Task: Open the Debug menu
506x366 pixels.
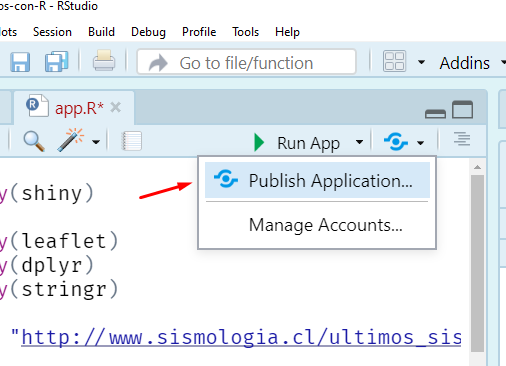Action: [x=148, y=32]
